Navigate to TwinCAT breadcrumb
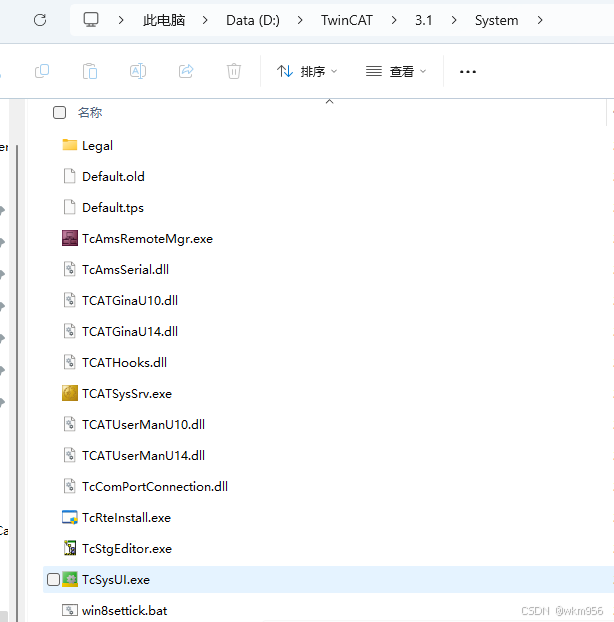The height and width of the screenshot is (622, 614). [x=347, y=20]
